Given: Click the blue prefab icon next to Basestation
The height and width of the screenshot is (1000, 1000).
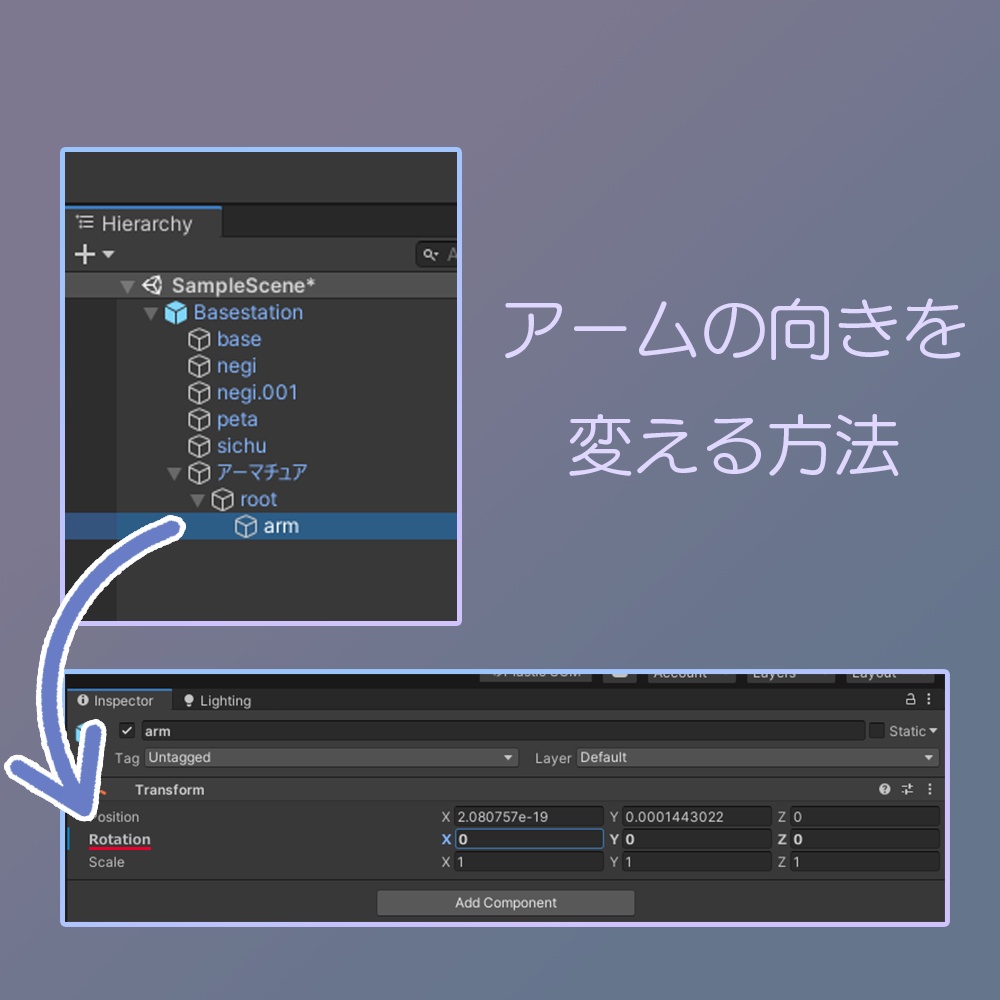Looking at the screenshot, I should pyautogui.click(x=175, y=312).
